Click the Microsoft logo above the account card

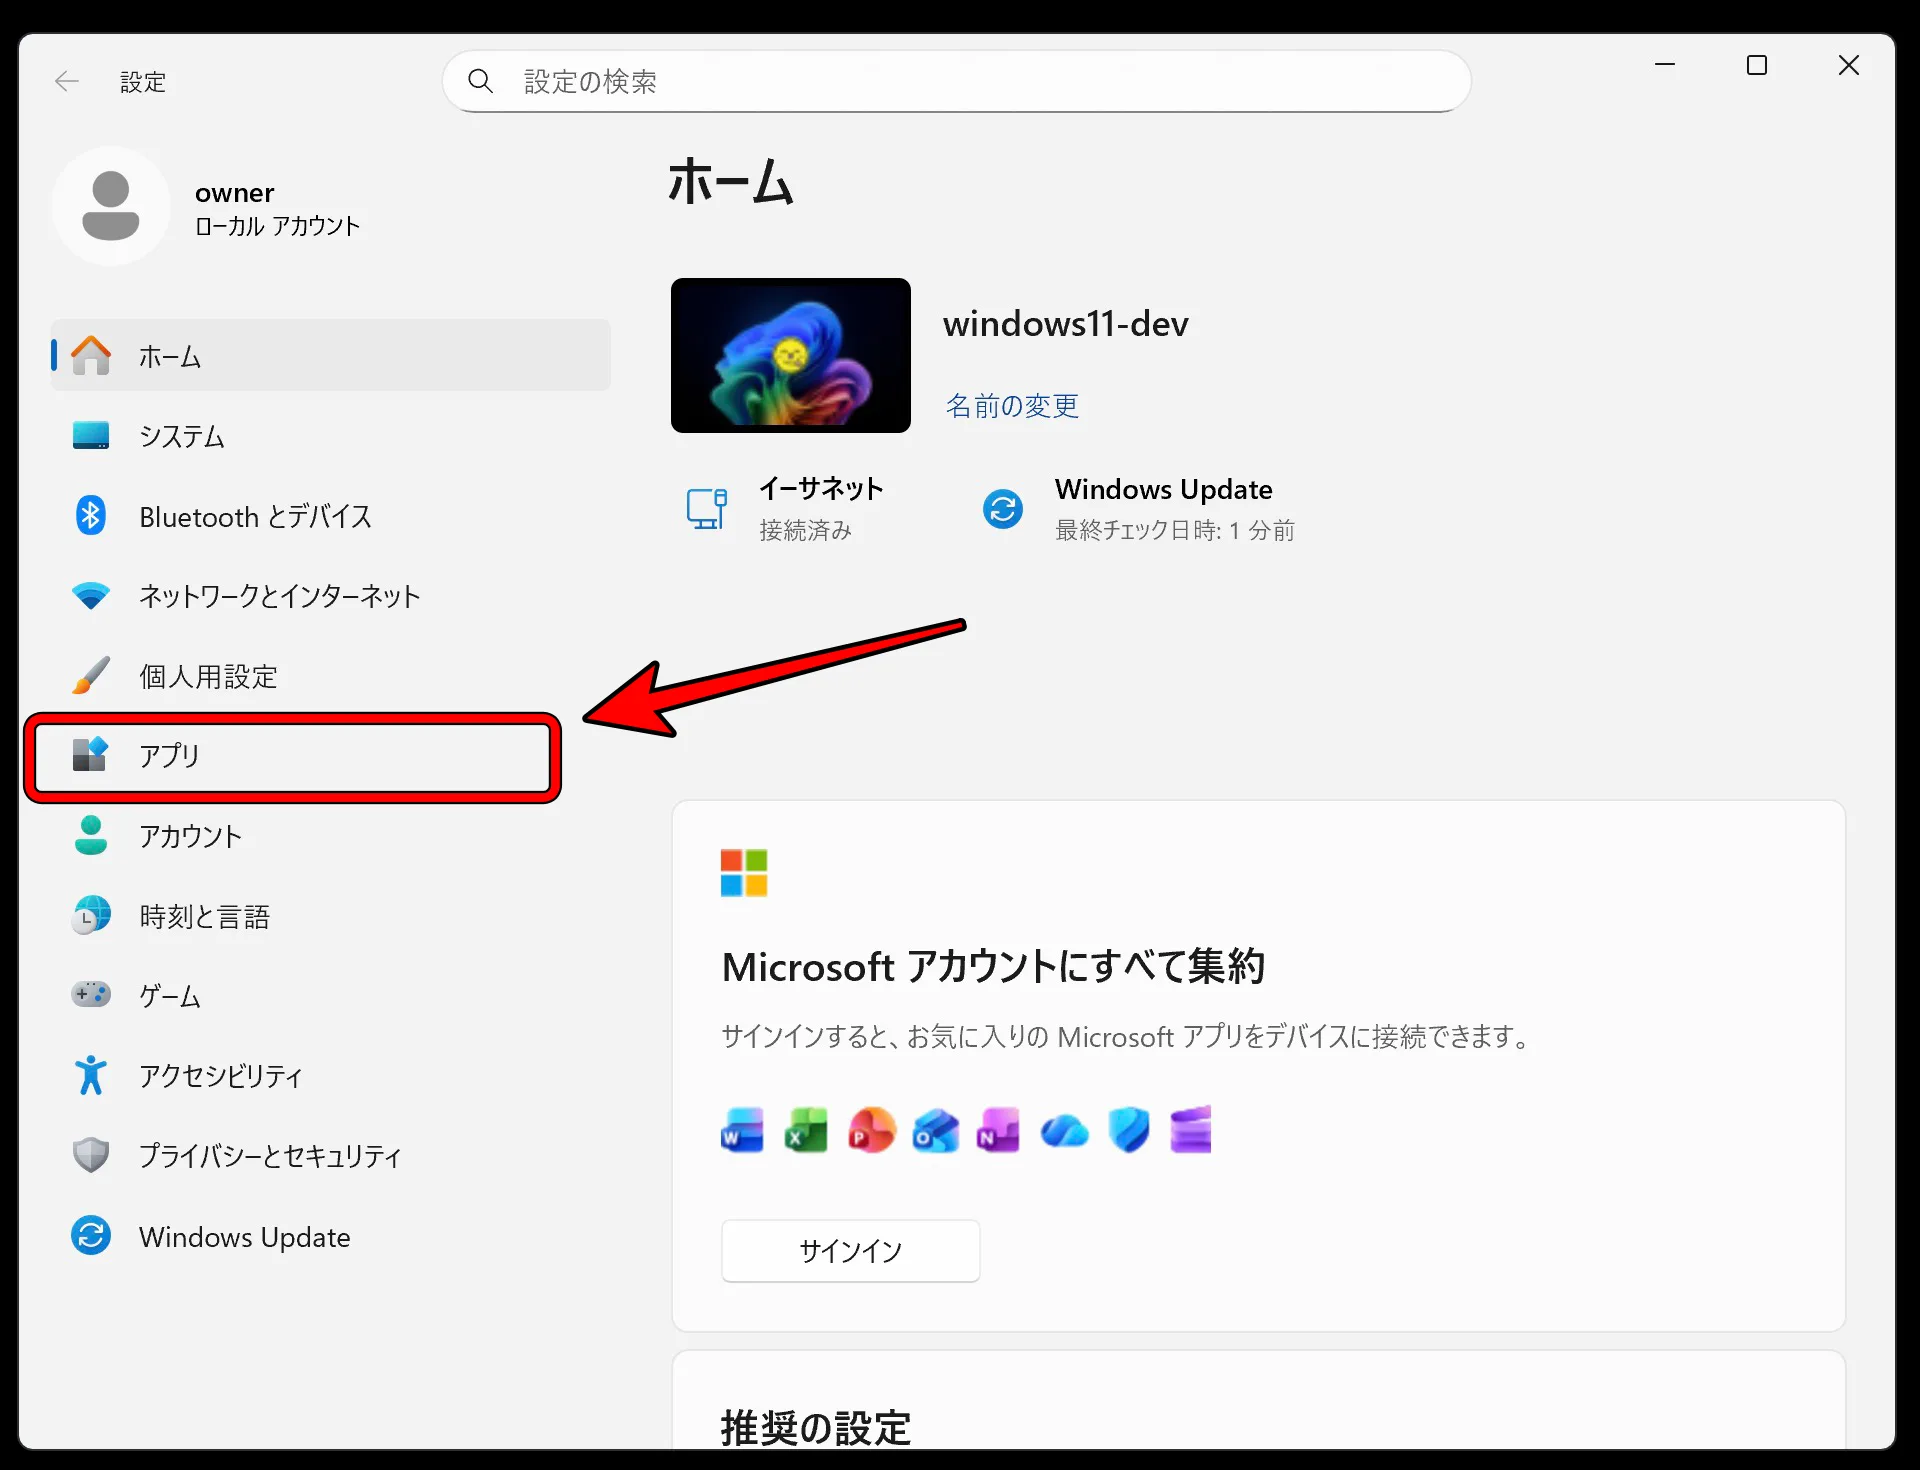pos(743,872)
